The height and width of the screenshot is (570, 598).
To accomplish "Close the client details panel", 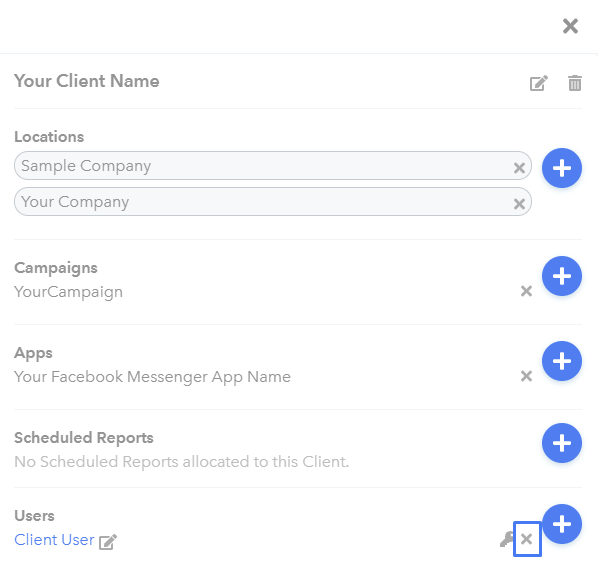I will pos(570,26).
